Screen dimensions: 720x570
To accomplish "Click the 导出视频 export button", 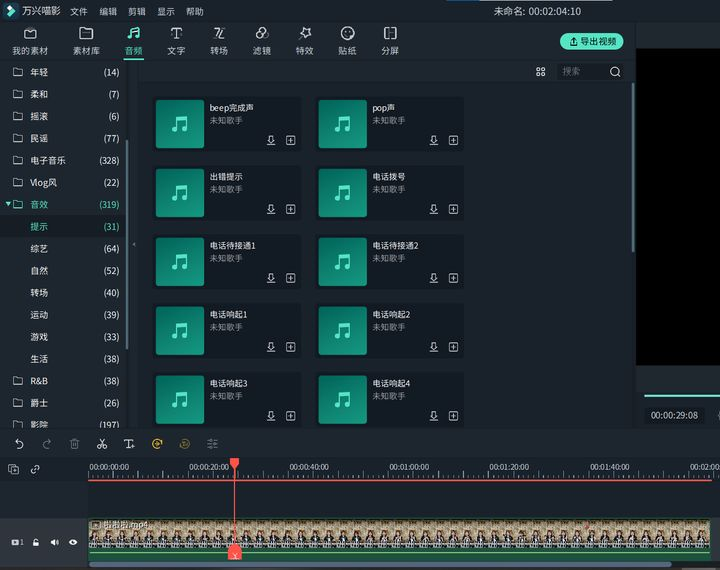I will point(591,41).
